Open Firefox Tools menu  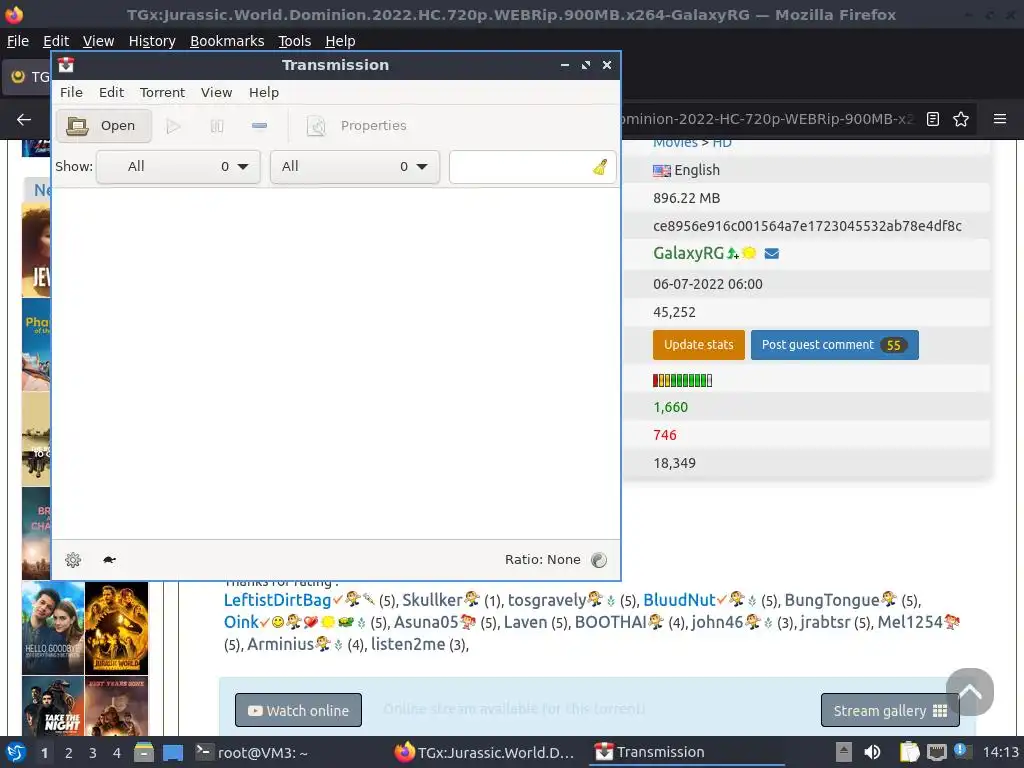click(x=295, y=41)
